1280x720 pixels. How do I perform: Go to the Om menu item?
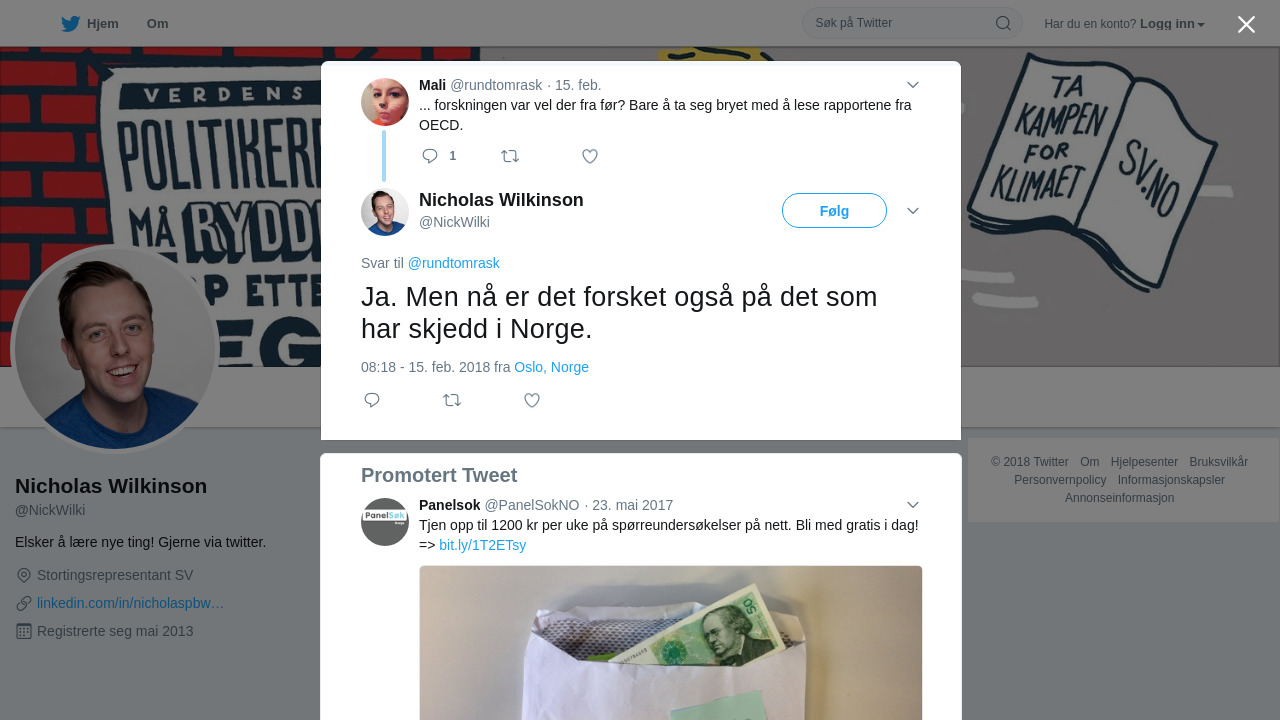(157, 24)
